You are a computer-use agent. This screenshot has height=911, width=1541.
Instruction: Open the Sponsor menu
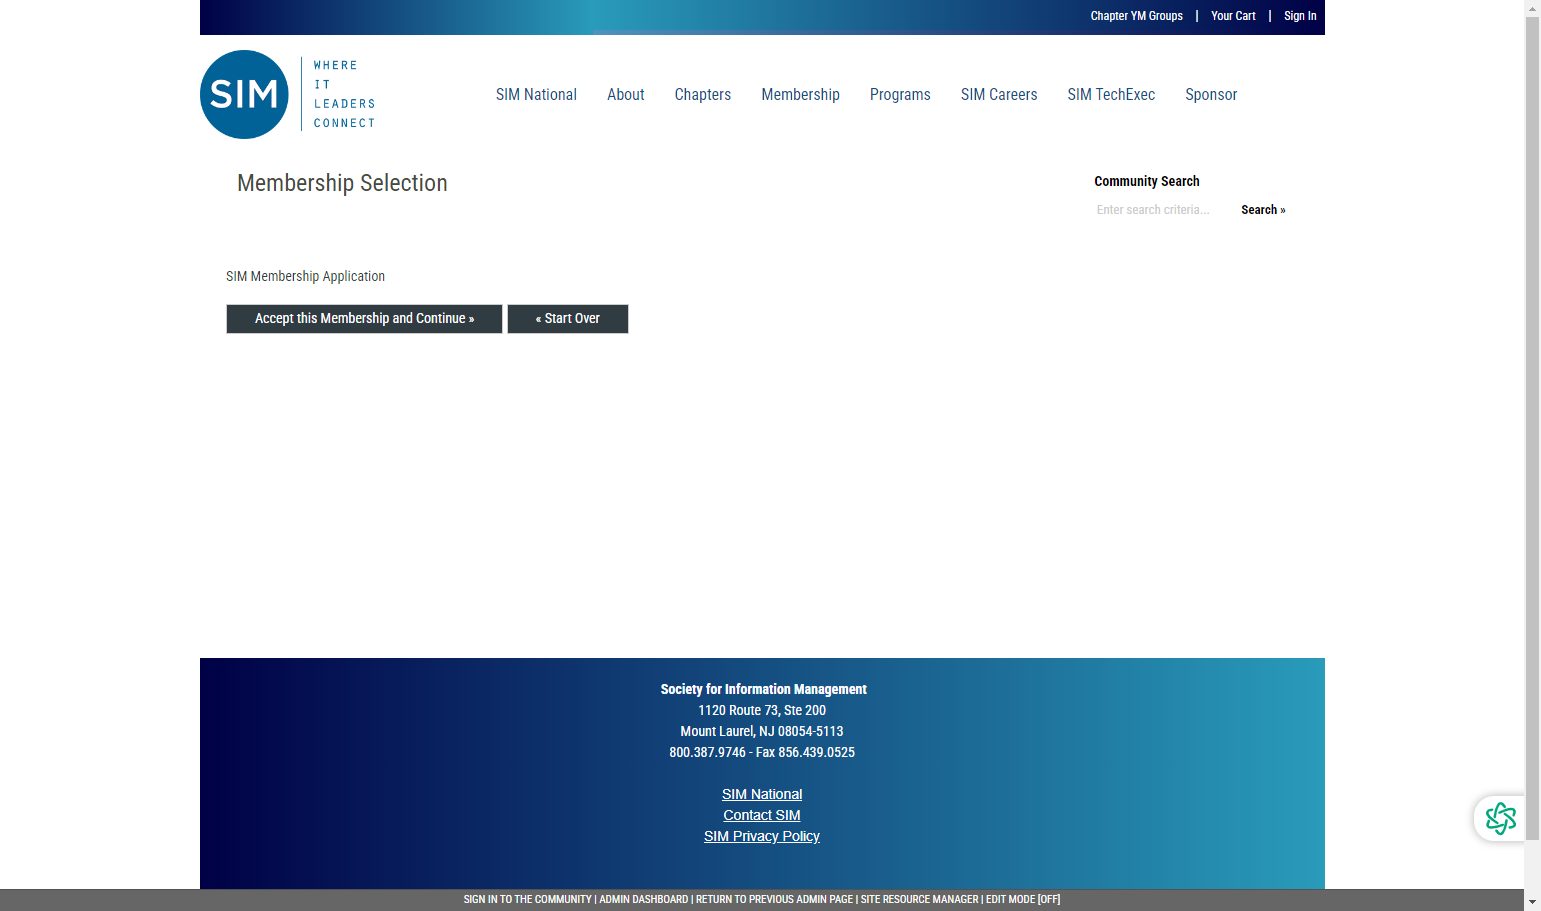1211,94
